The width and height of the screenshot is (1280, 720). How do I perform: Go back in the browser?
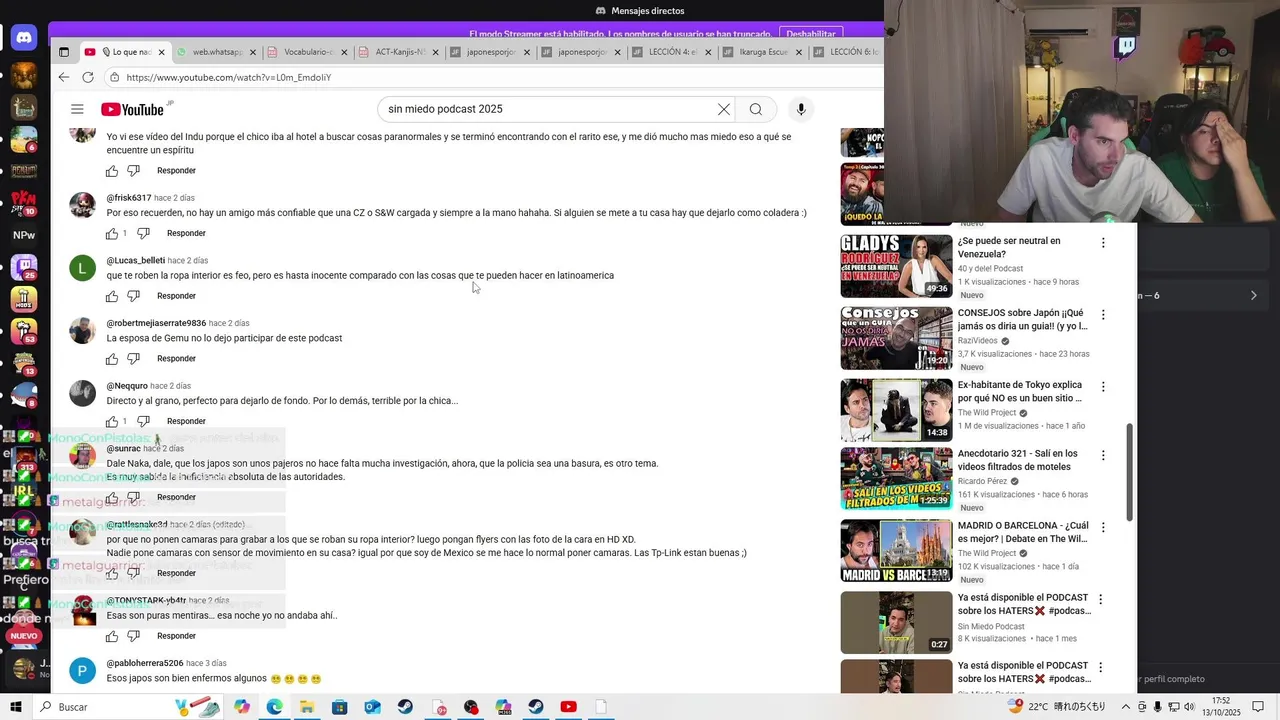click(x=64, y=77)
